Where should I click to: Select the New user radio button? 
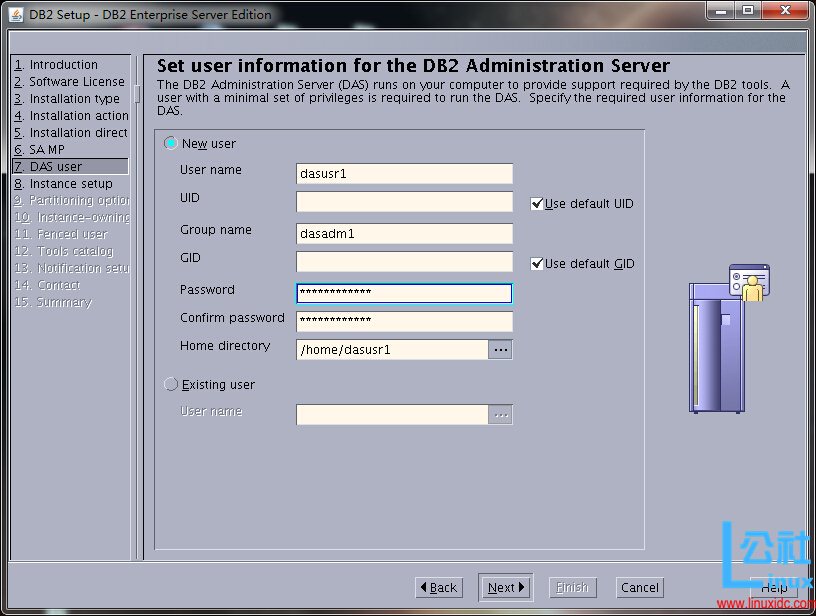[171, 144]
